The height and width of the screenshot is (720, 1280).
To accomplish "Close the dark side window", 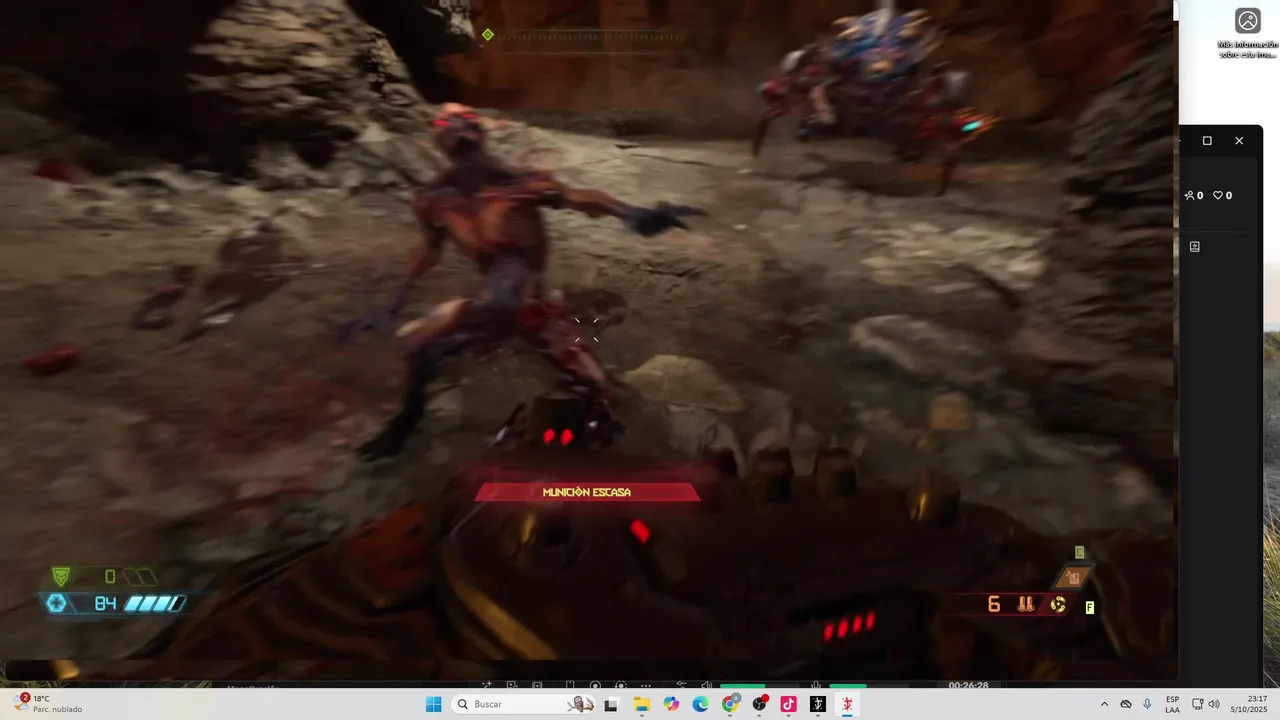I will [1239, 141].
